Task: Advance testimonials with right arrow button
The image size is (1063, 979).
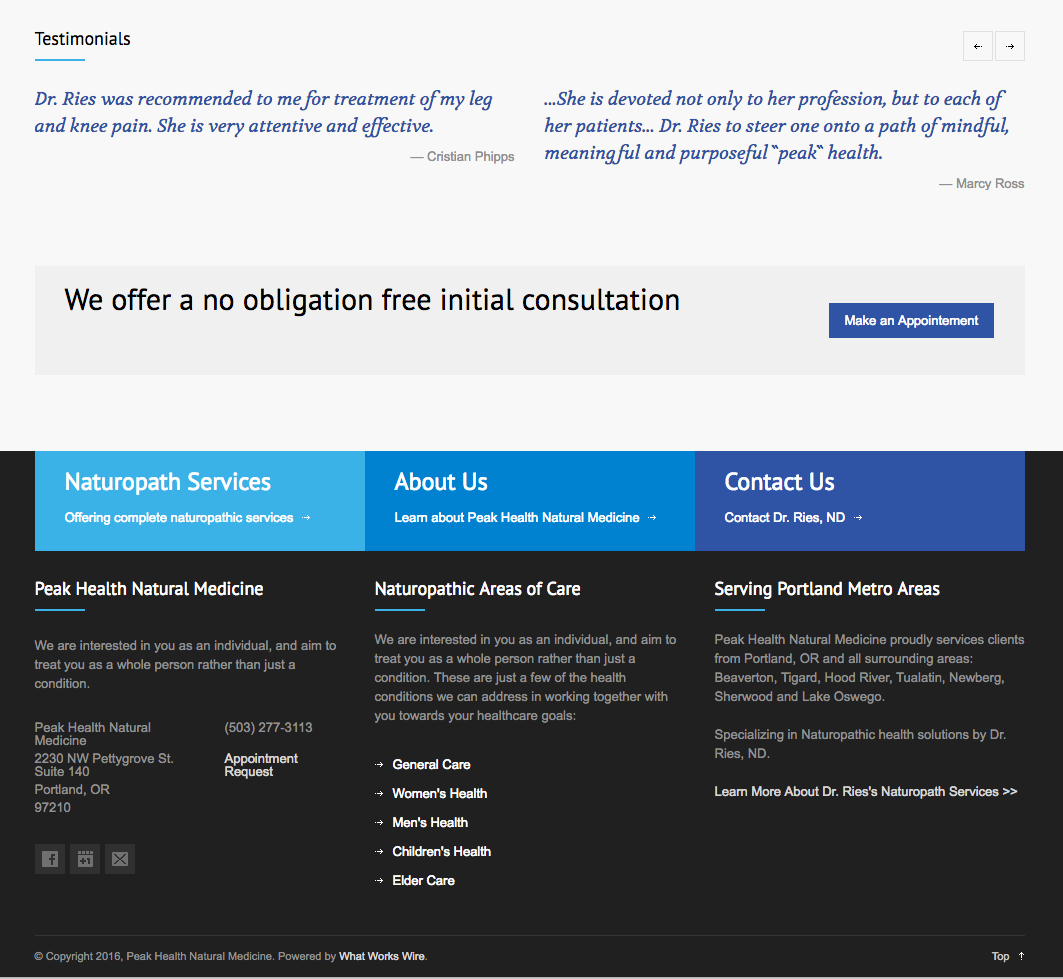Action: click(1009, 46)
